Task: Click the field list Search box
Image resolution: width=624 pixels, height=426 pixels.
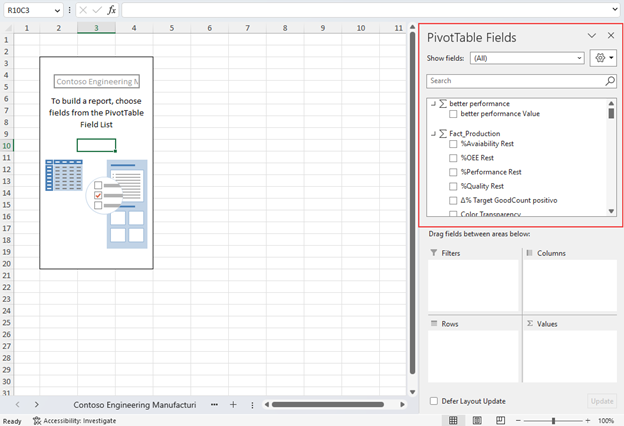Action: pyautogui.click(x=516, y=81)
